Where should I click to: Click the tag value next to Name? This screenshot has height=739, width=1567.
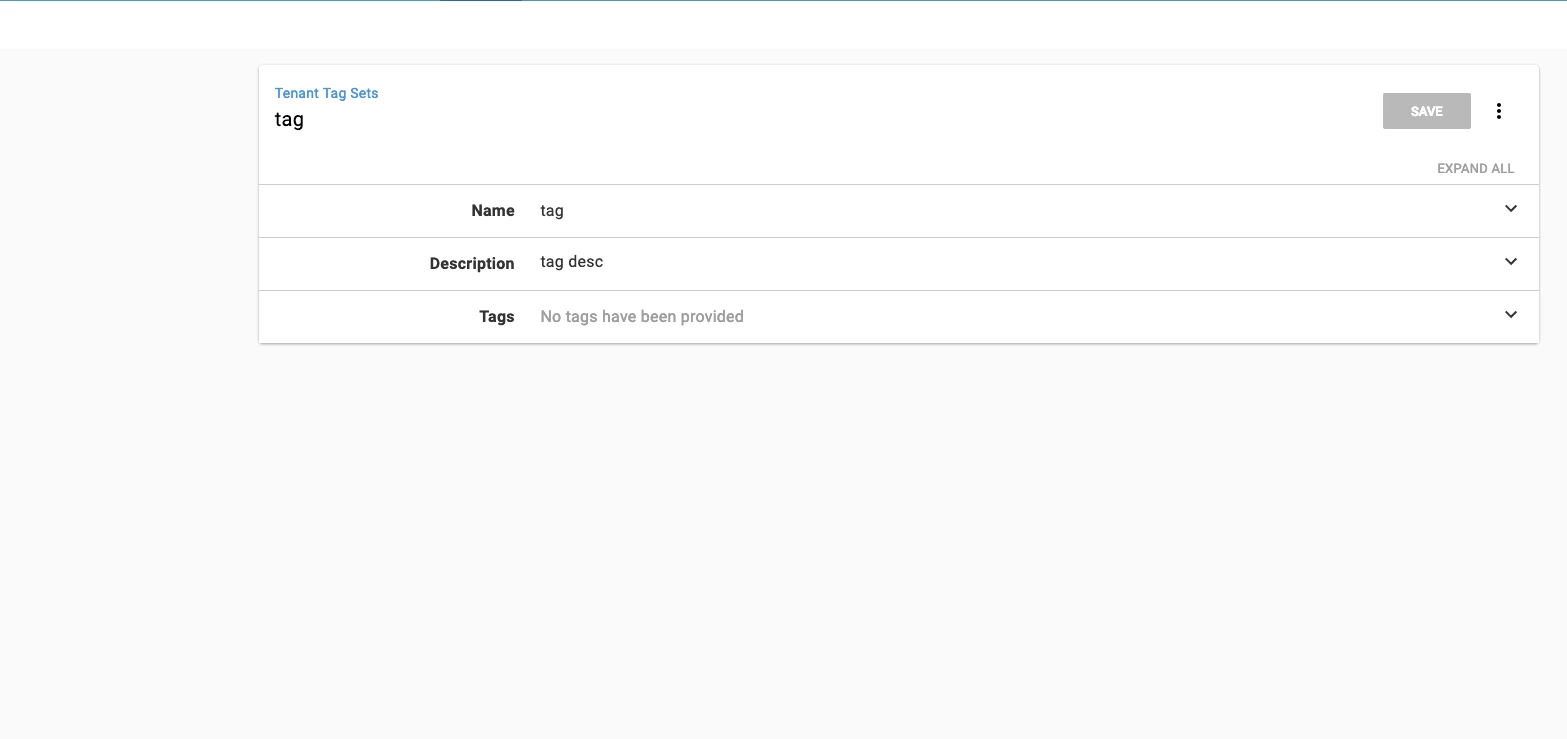[x=551, y=210]
